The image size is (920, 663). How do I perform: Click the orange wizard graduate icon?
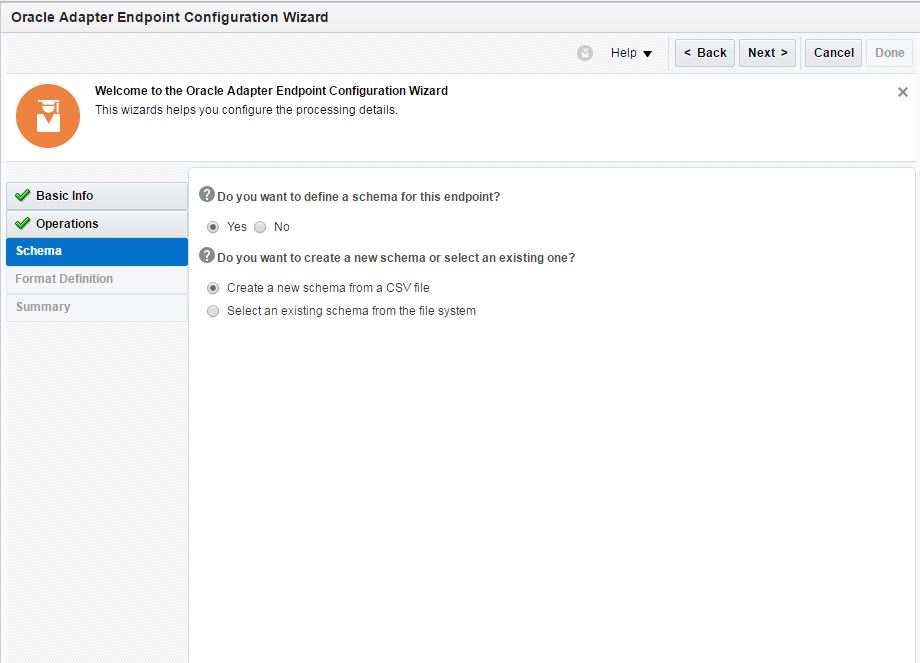pos(48,116)
